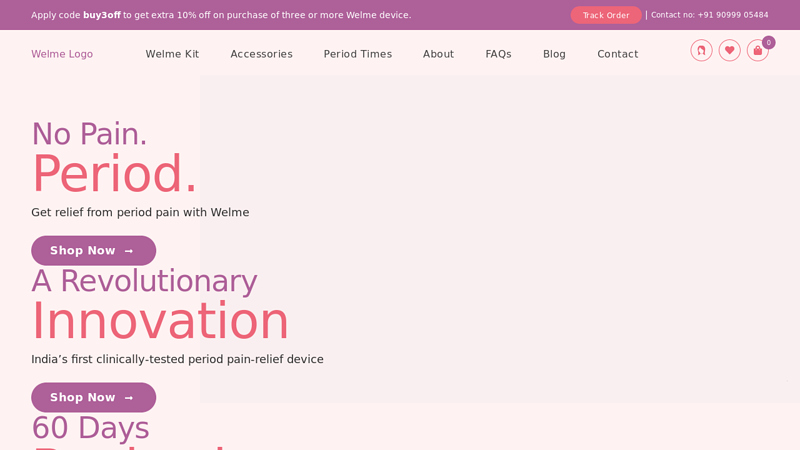
Task: Click Shop Now under A Revolutionary Innovation
Action: pyautogui.click(x=93, y=397)
